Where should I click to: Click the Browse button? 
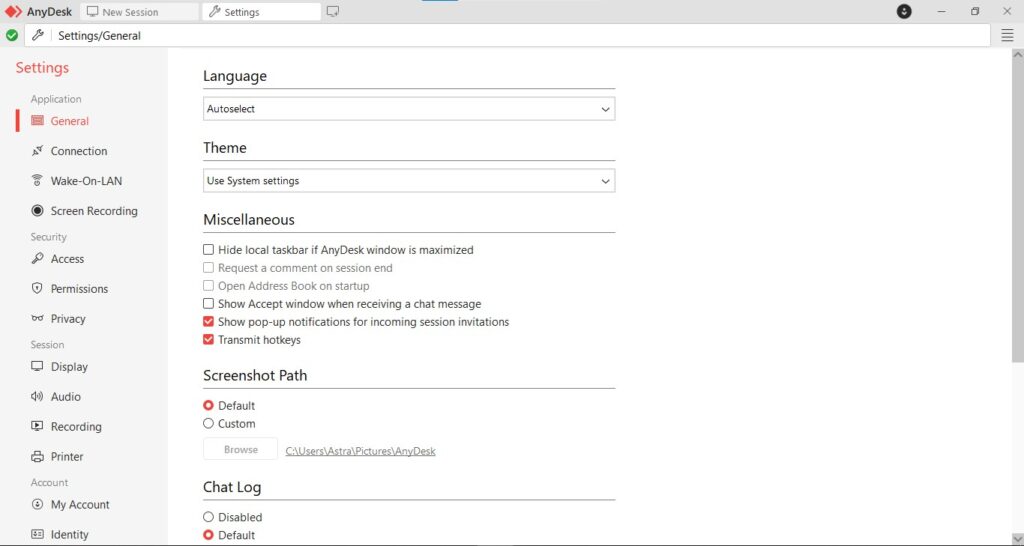(240, 449)
